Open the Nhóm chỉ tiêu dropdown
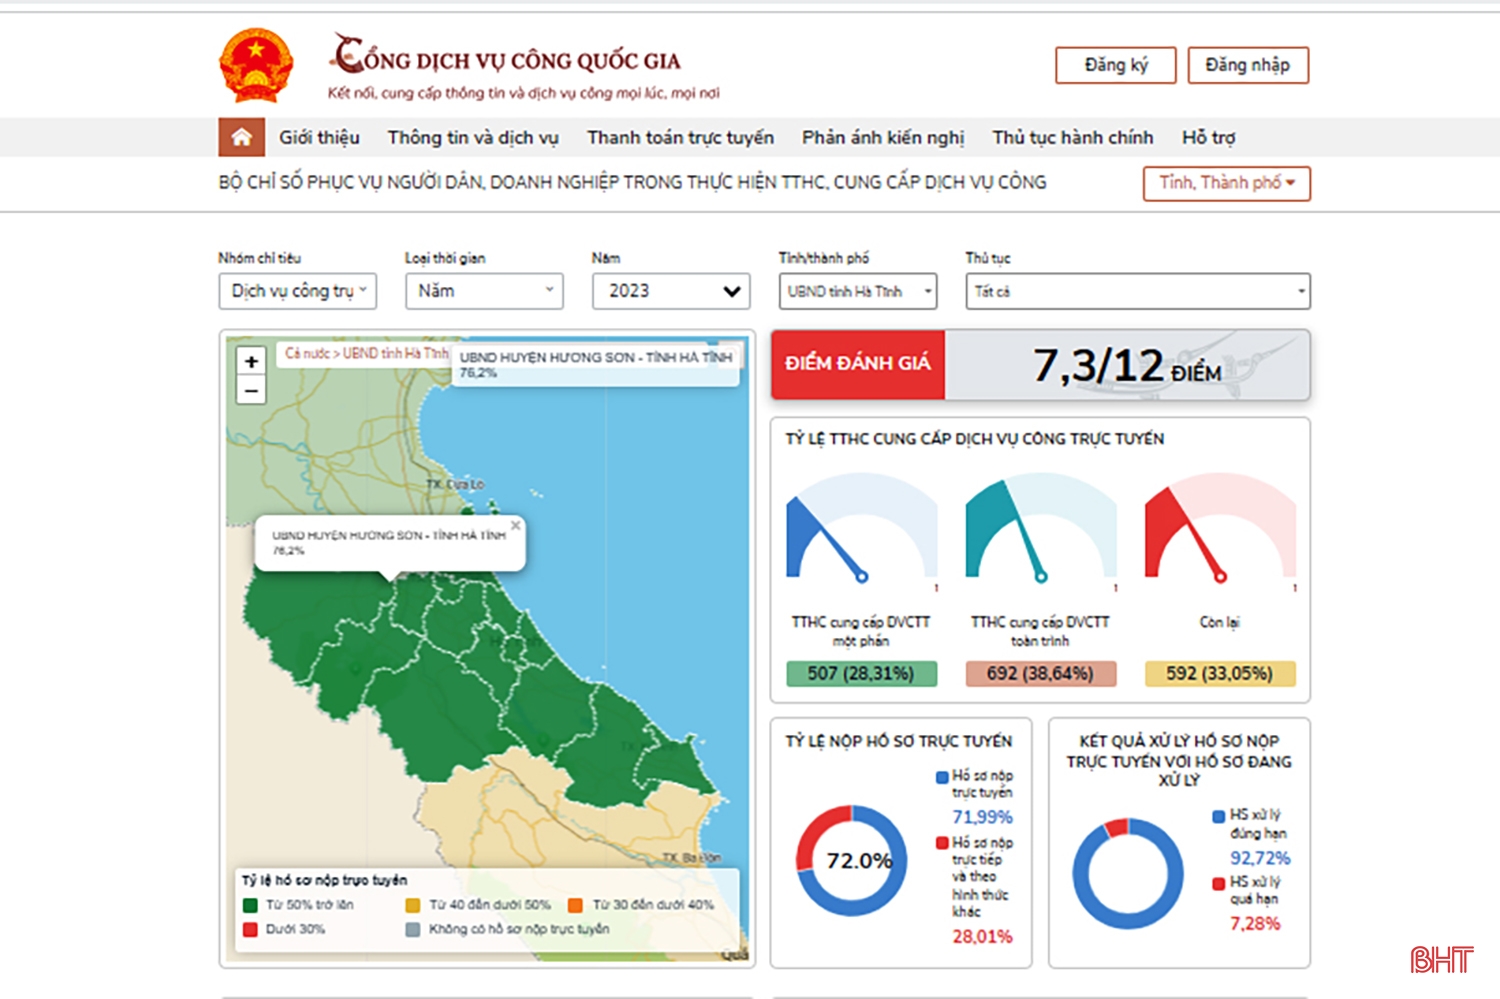Screen dimensions: 1500x999 (297, 291)
